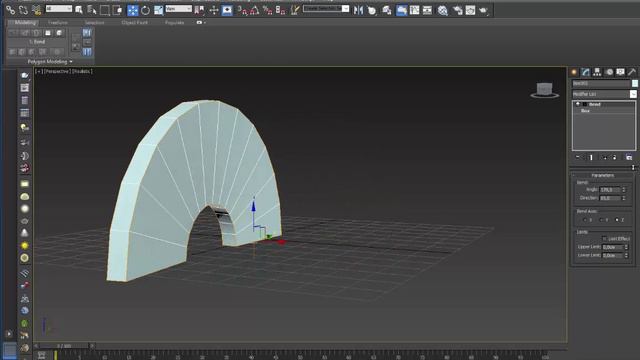Screen dimensions: 640x360
Task: Switch to the Populate ribbon tab
Action: click(x=174, y=23)
